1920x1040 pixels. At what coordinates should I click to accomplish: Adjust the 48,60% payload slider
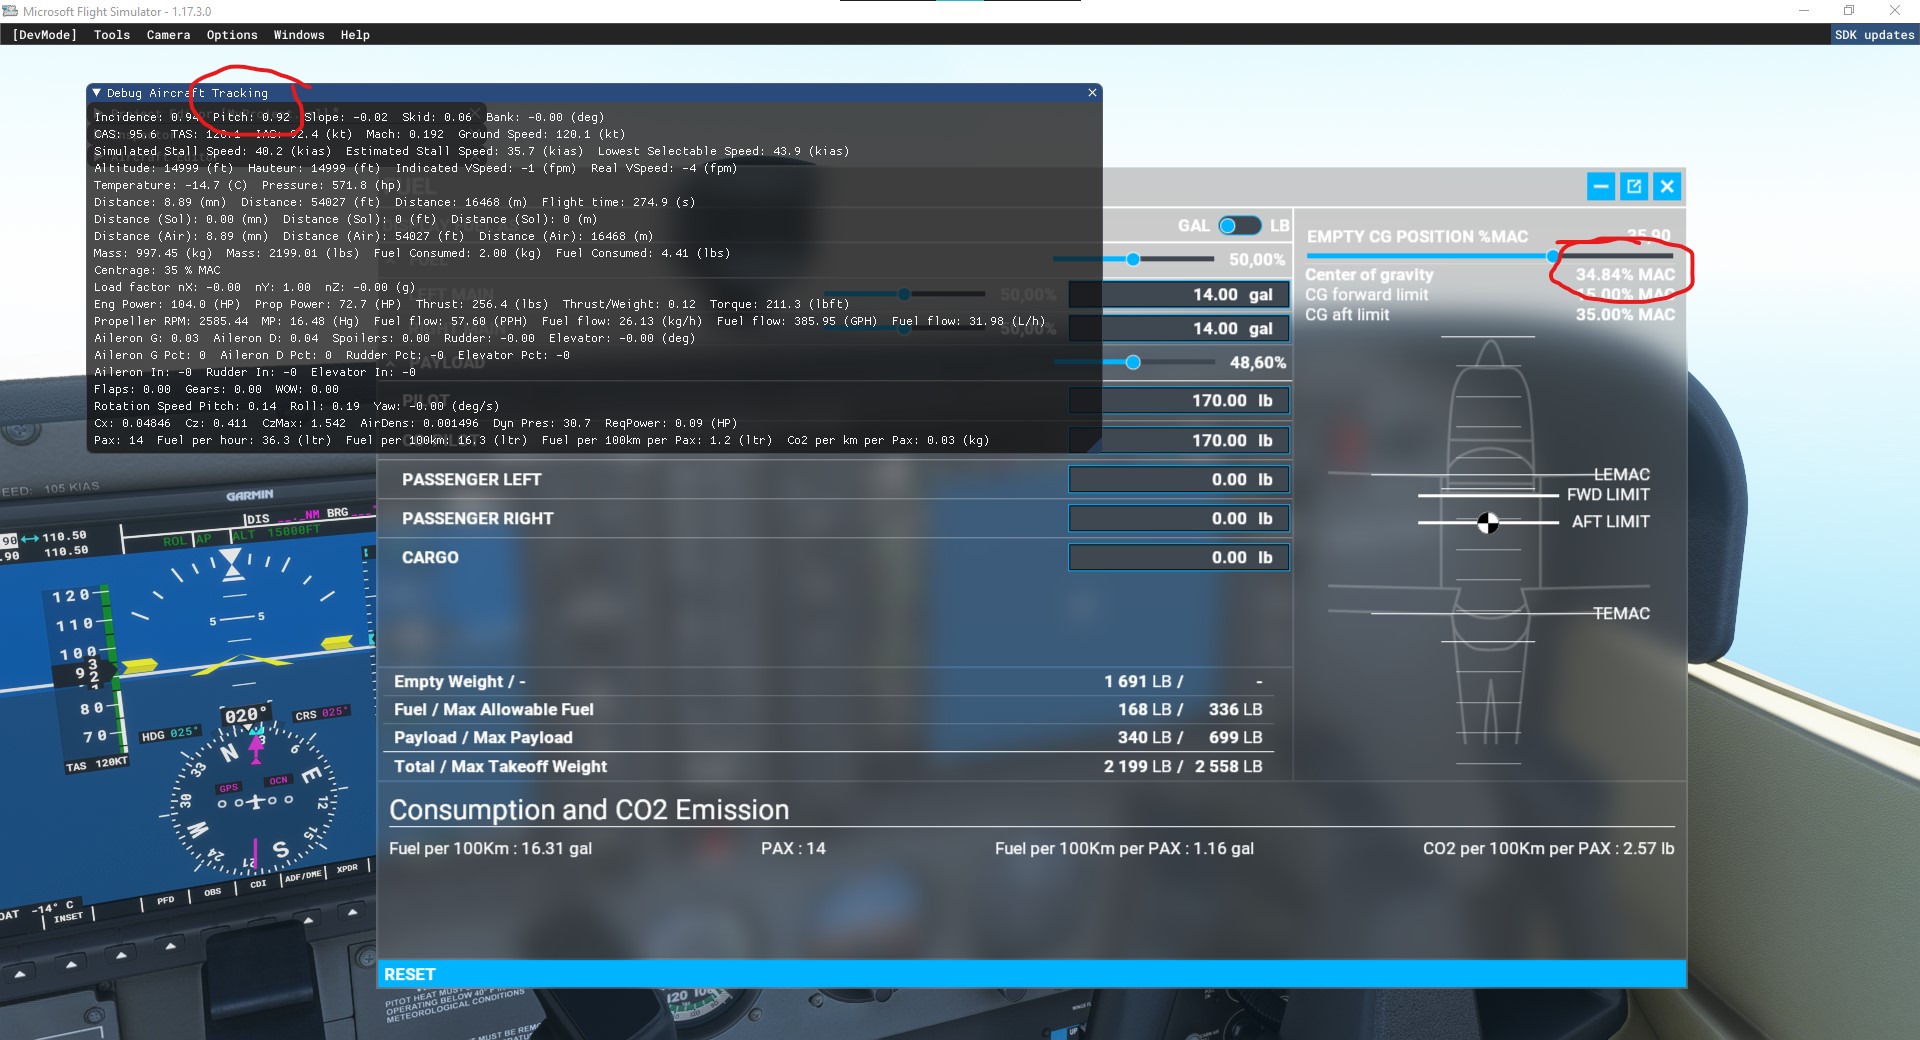(x=1133, y=362)
